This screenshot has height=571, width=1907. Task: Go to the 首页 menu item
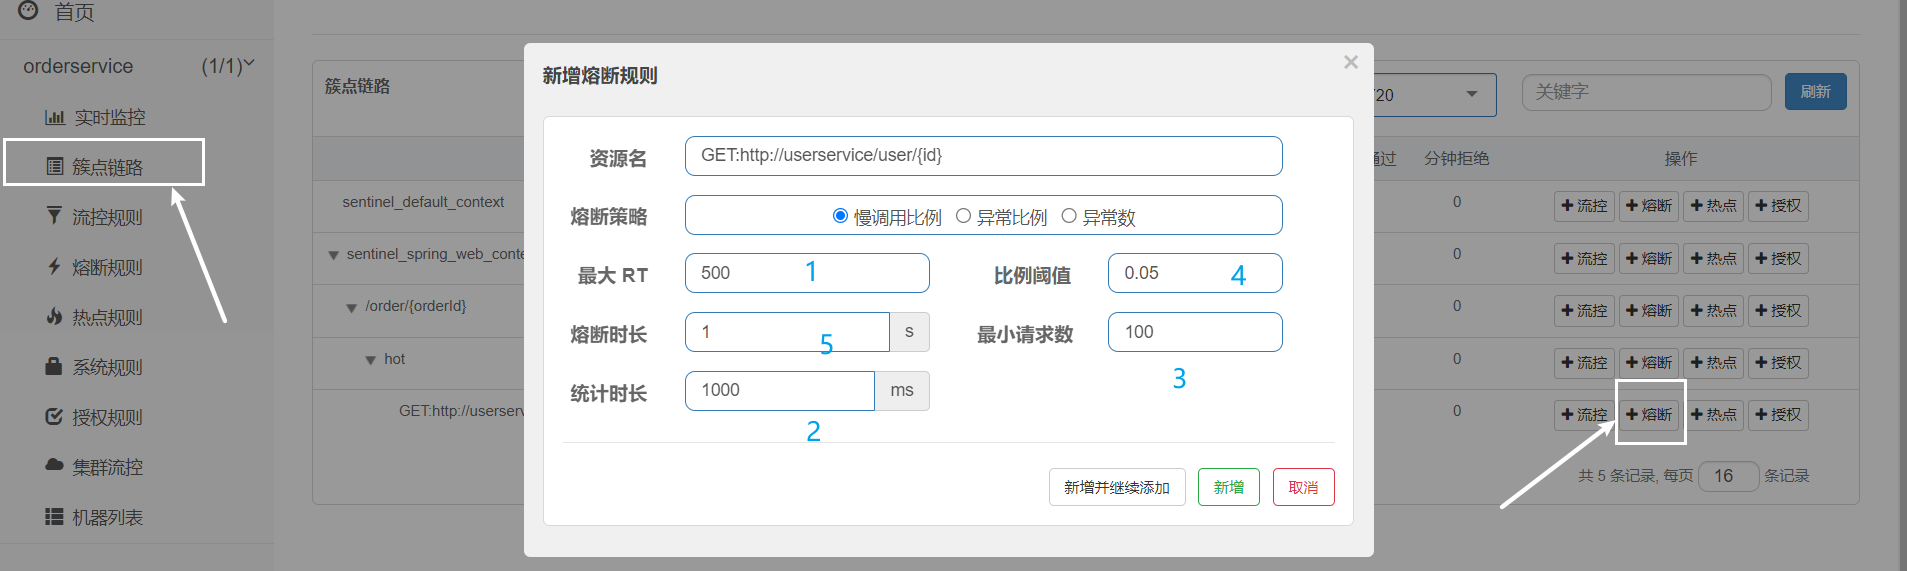74,12
